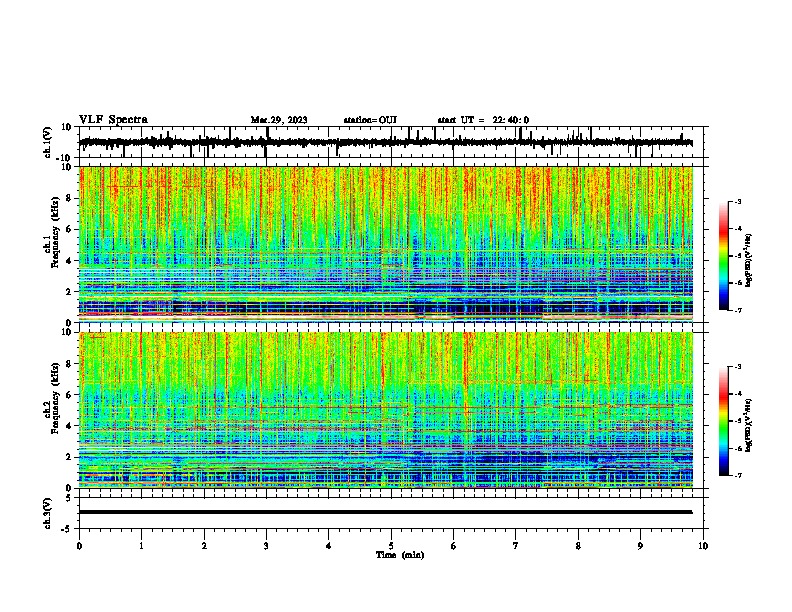Click the ch.1 color bar log PSD label
Image resolution: width=792 pixels, height=612 pixels.
[748, 261]
